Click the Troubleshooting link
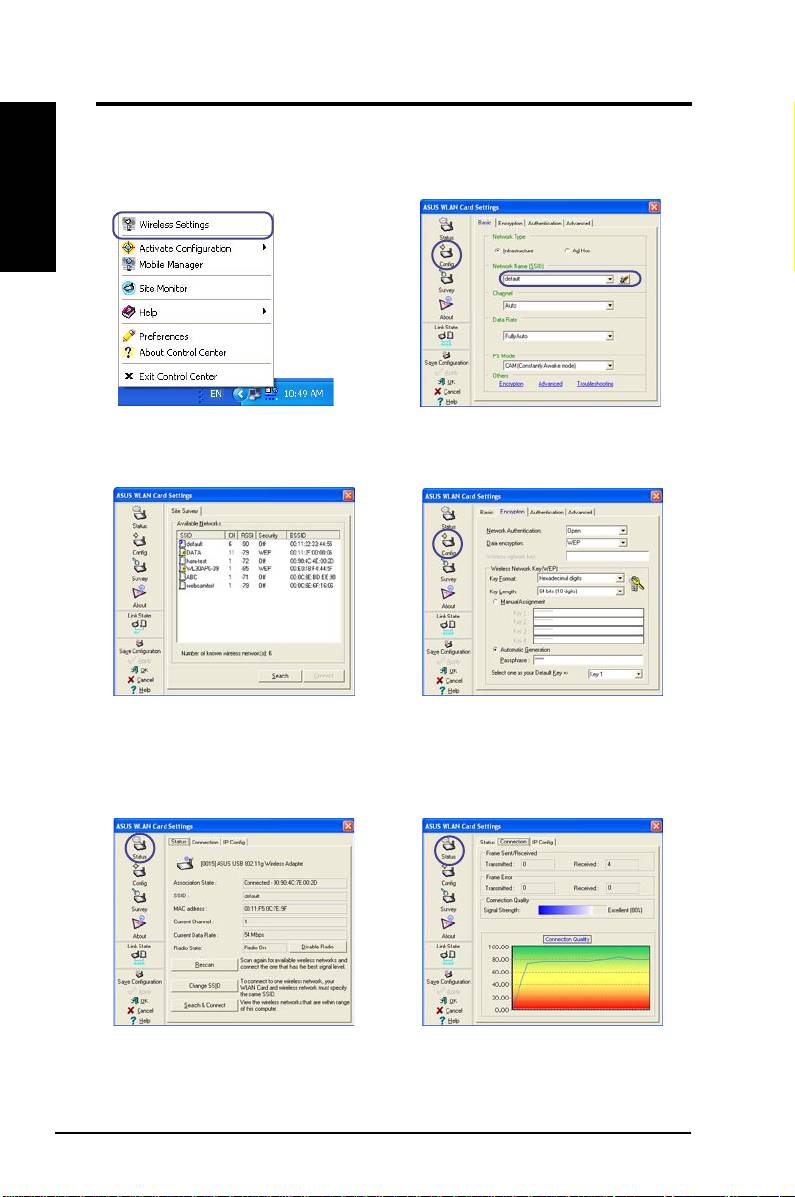 [595, 384]
